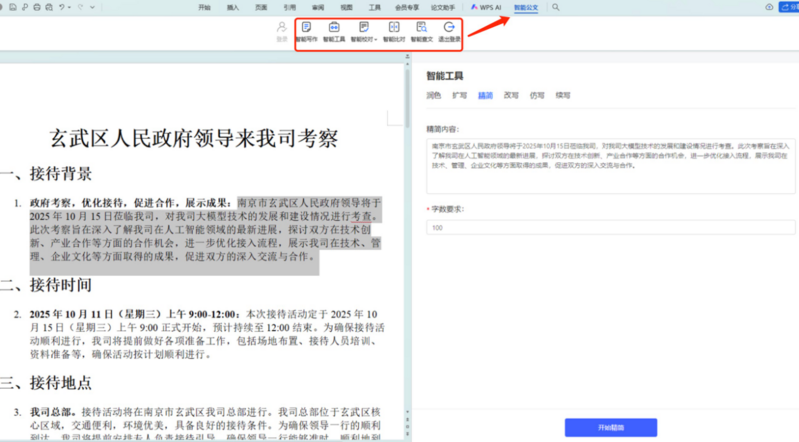Open the 智能查文 document search tool
Image resolution: width=799 pixels, height=442 pixels.
coord(422,31)
